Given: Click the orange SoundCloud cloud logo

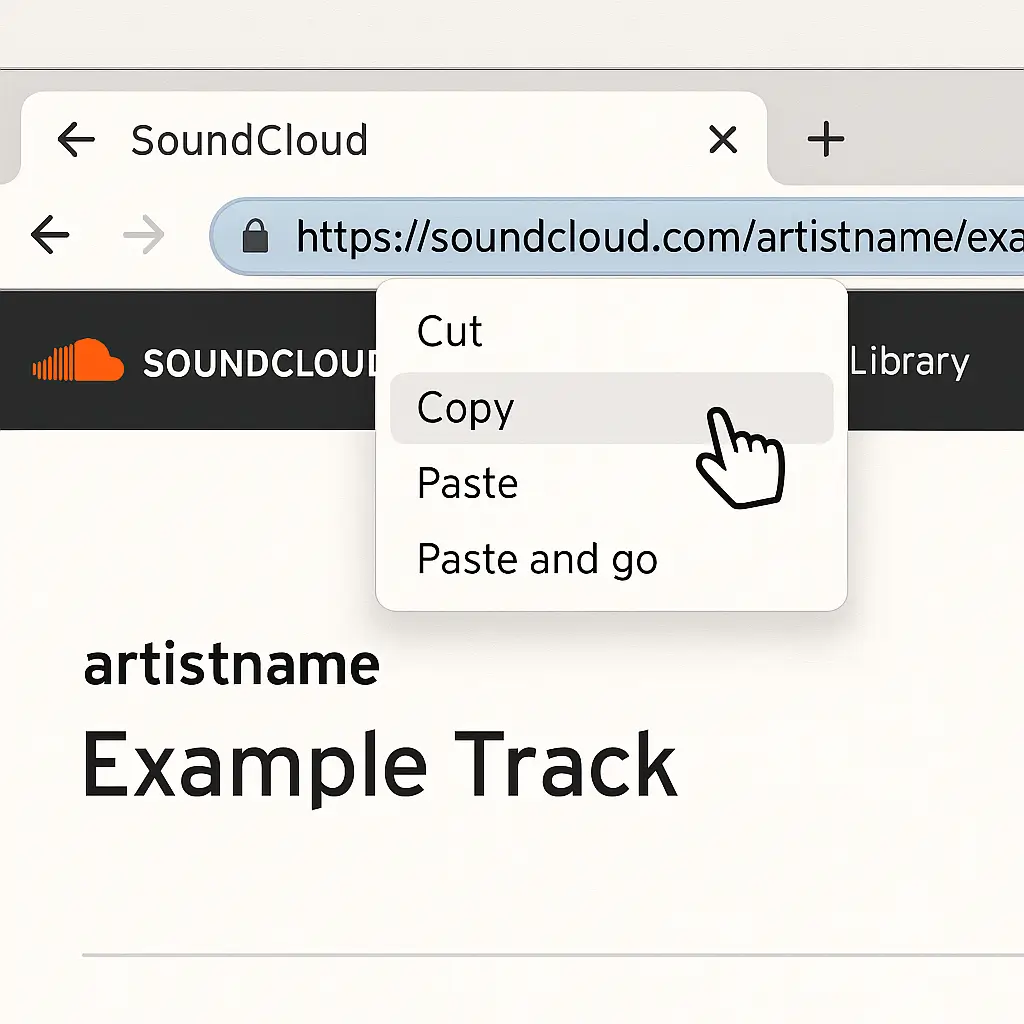Looking at the screenshot, I should coord(78,360).
